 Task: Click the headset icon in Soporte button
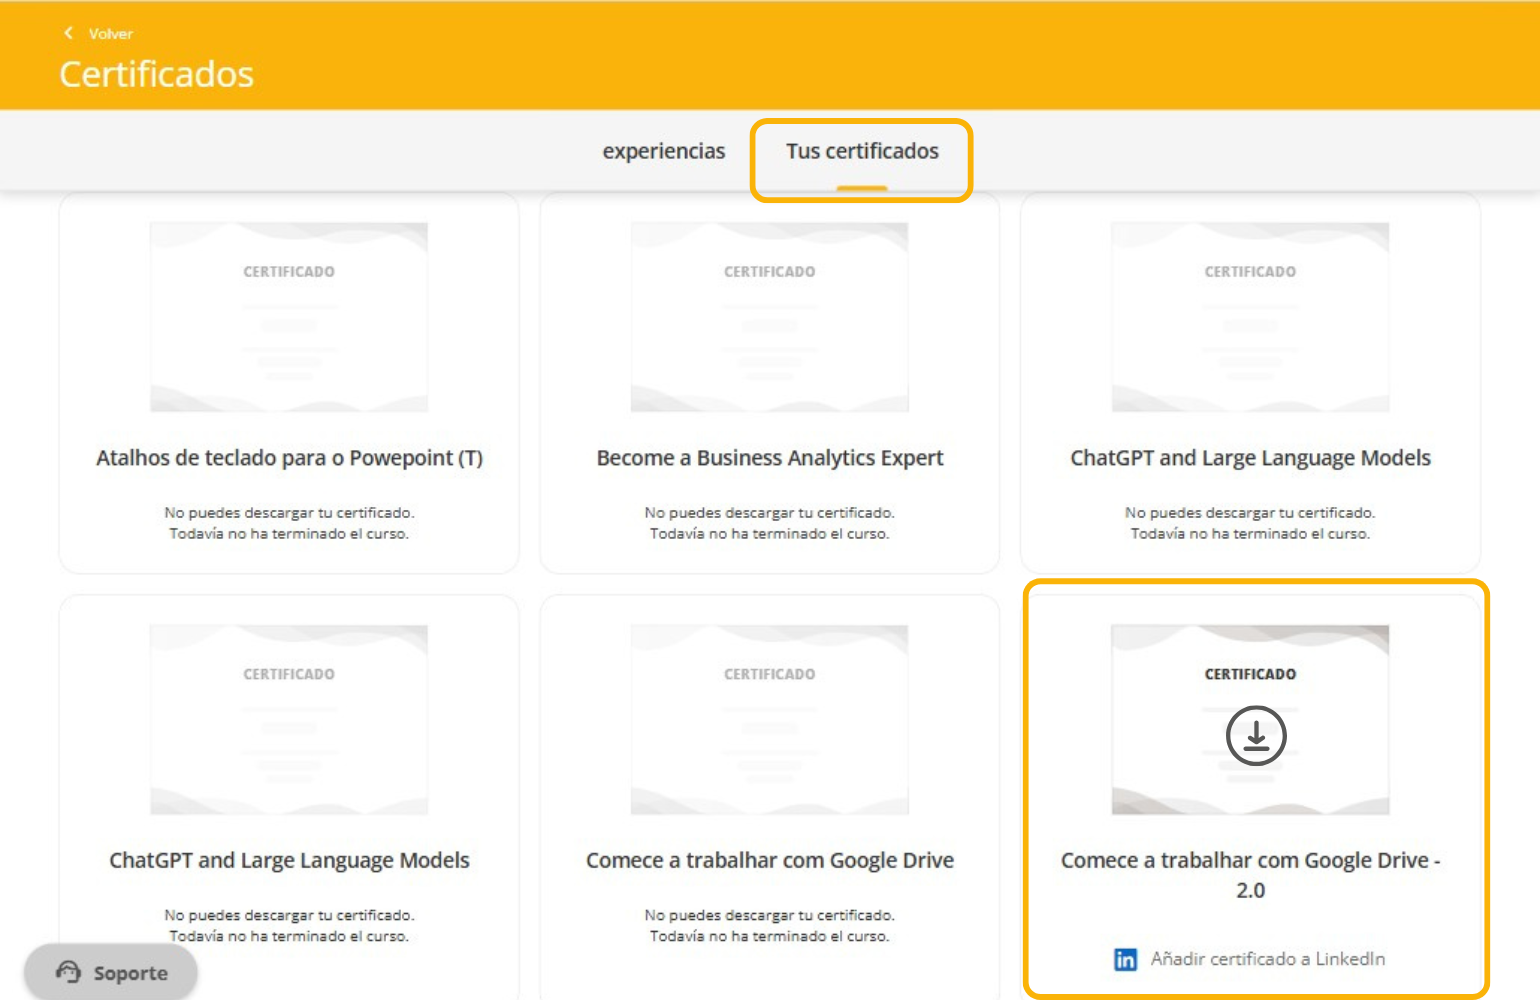pos(68,972)
